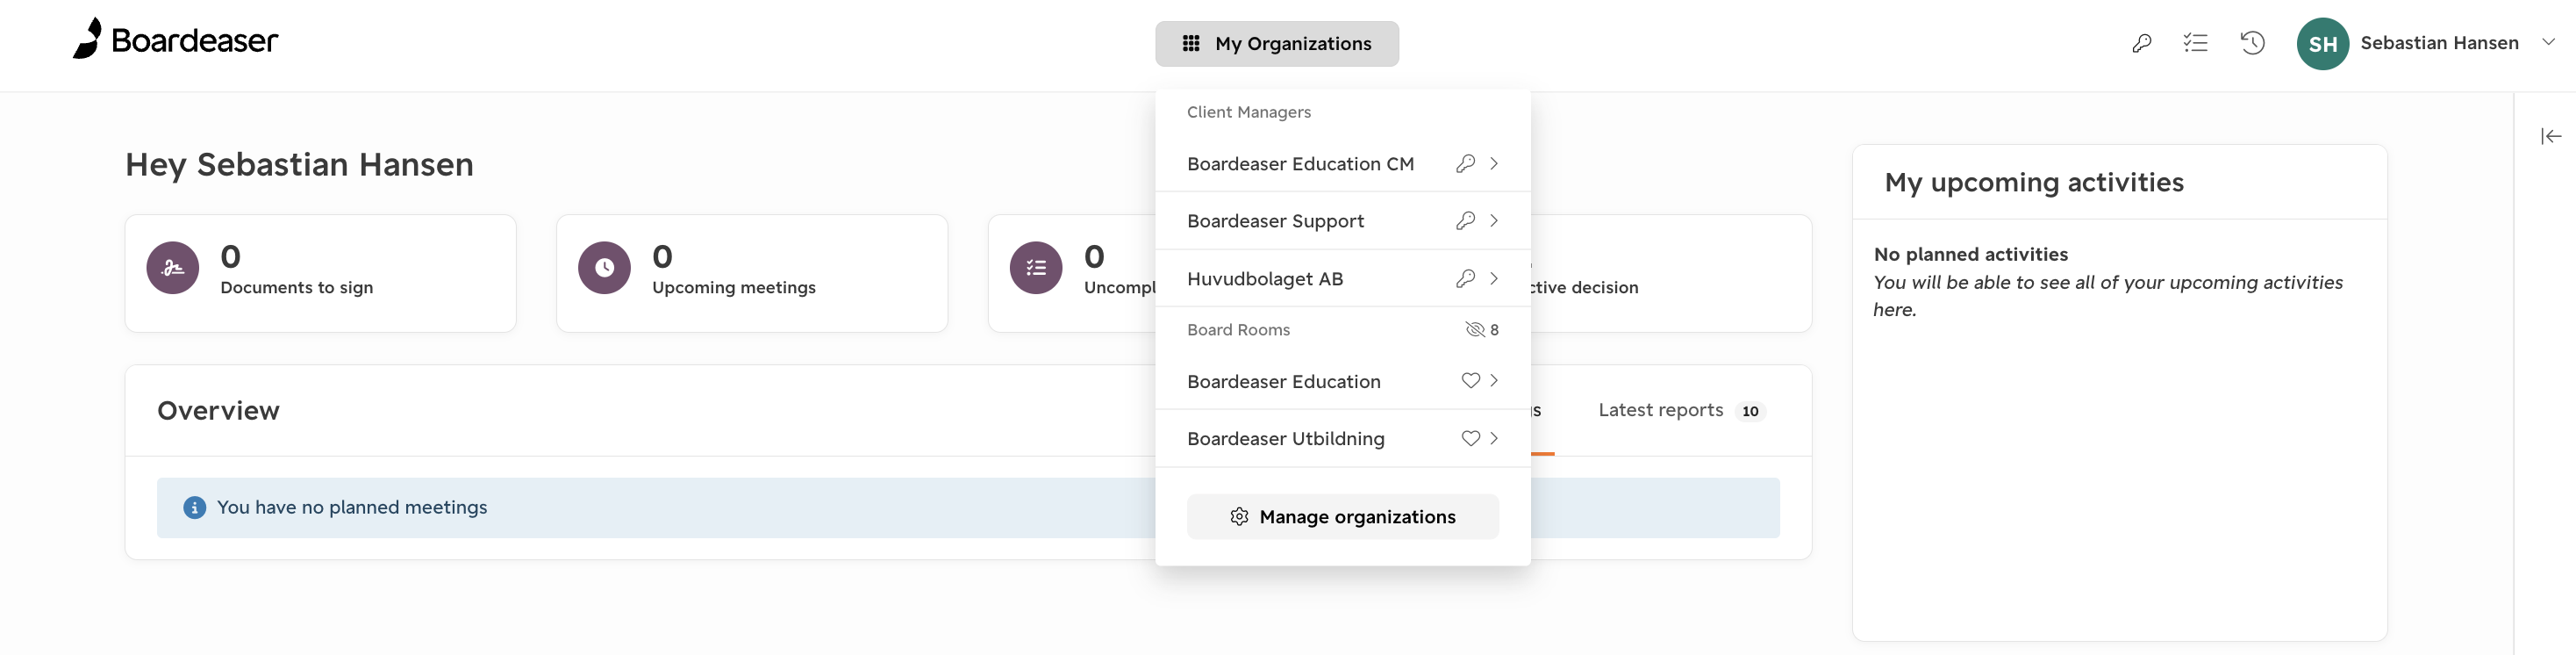Click the Upcoming meetings clock icon

604,268
